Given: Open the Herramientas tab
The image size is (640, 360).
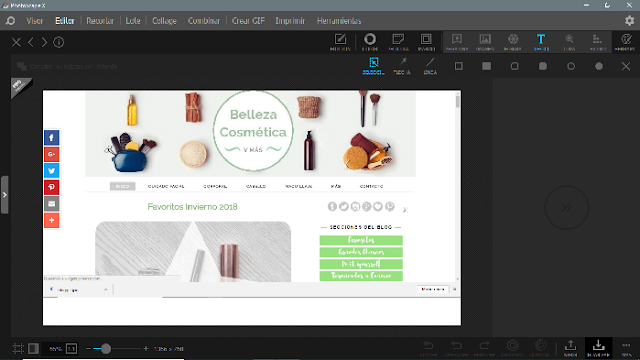Looking at the screenshot, I should [339, 21].
